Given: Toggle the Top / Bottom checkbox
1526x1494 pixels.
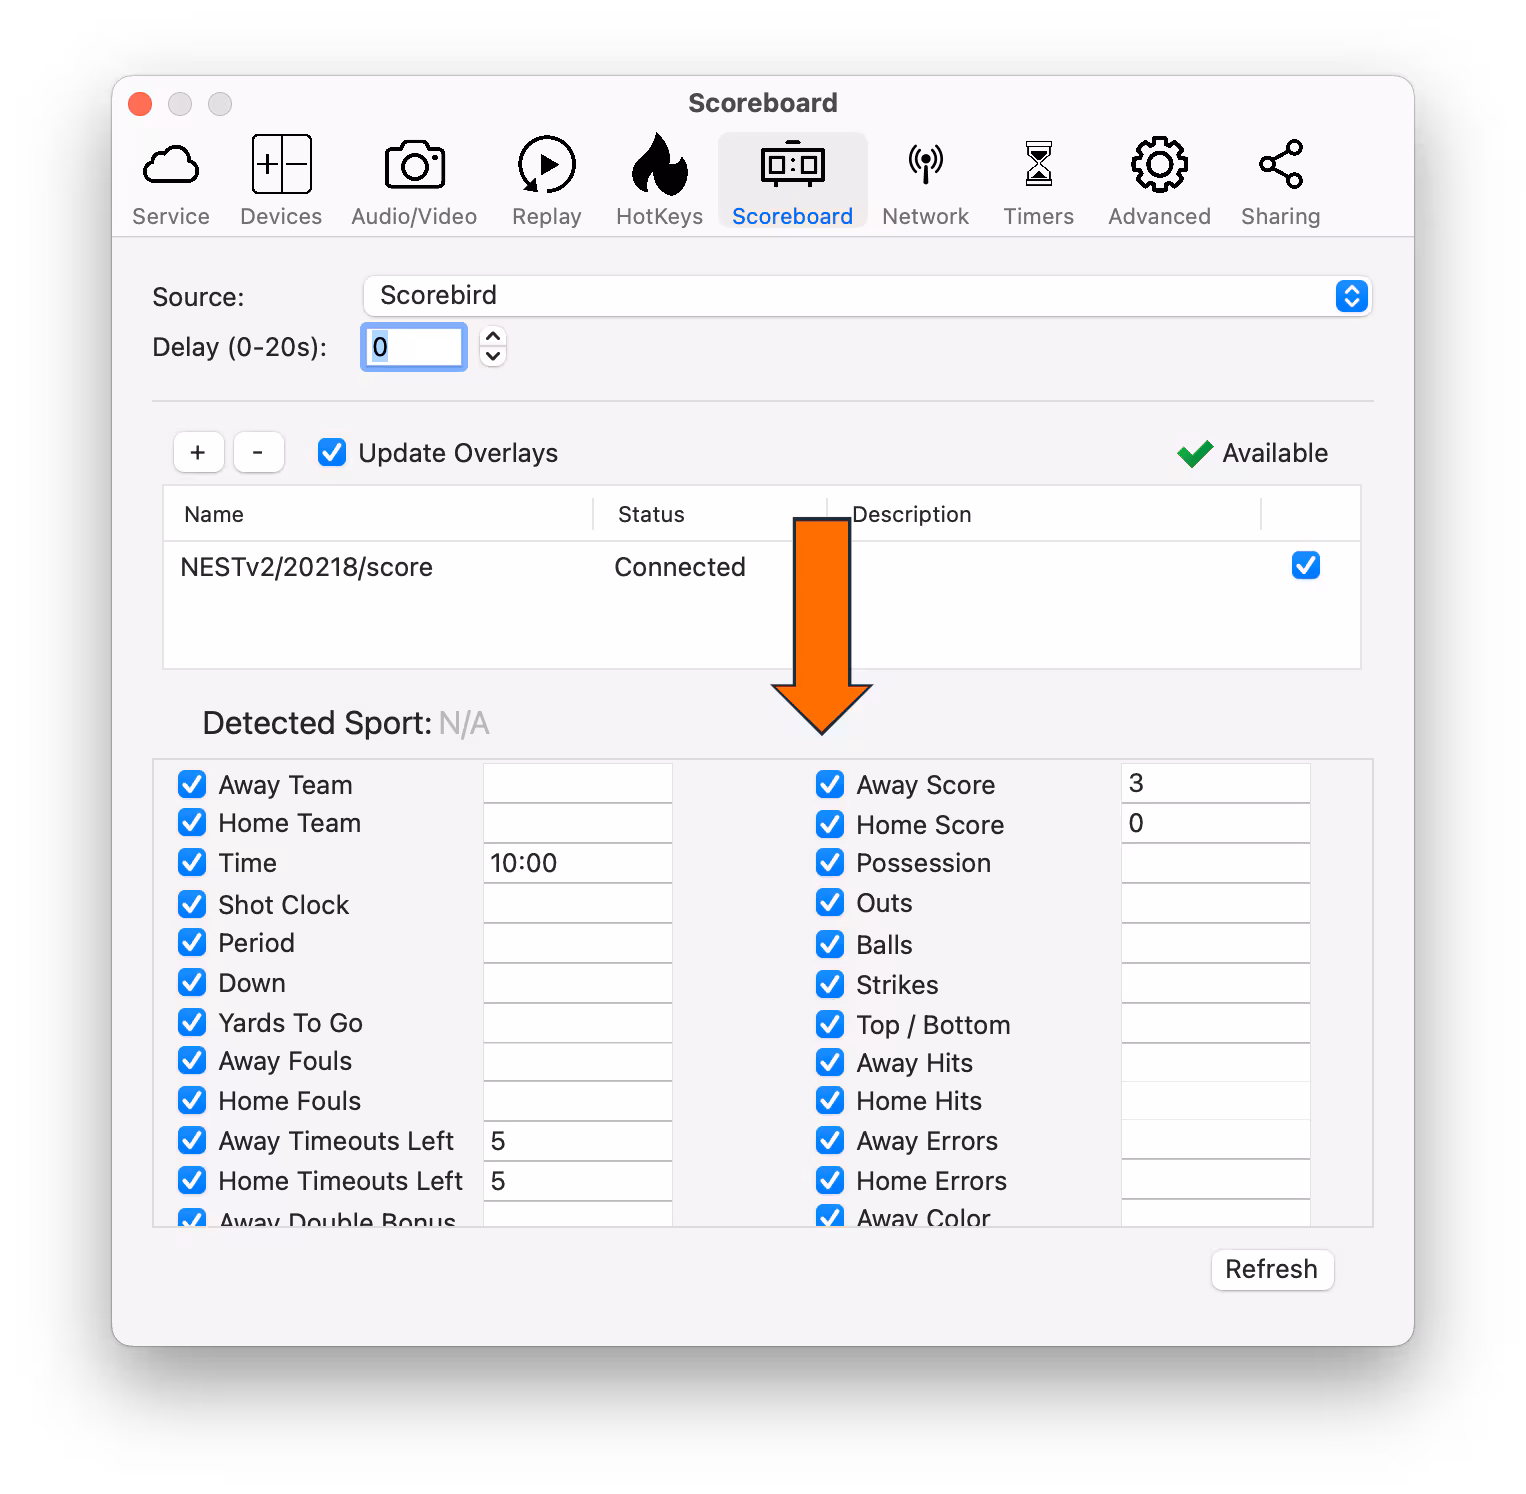Looking at the screenshot, I should (x=830, y=1024).
